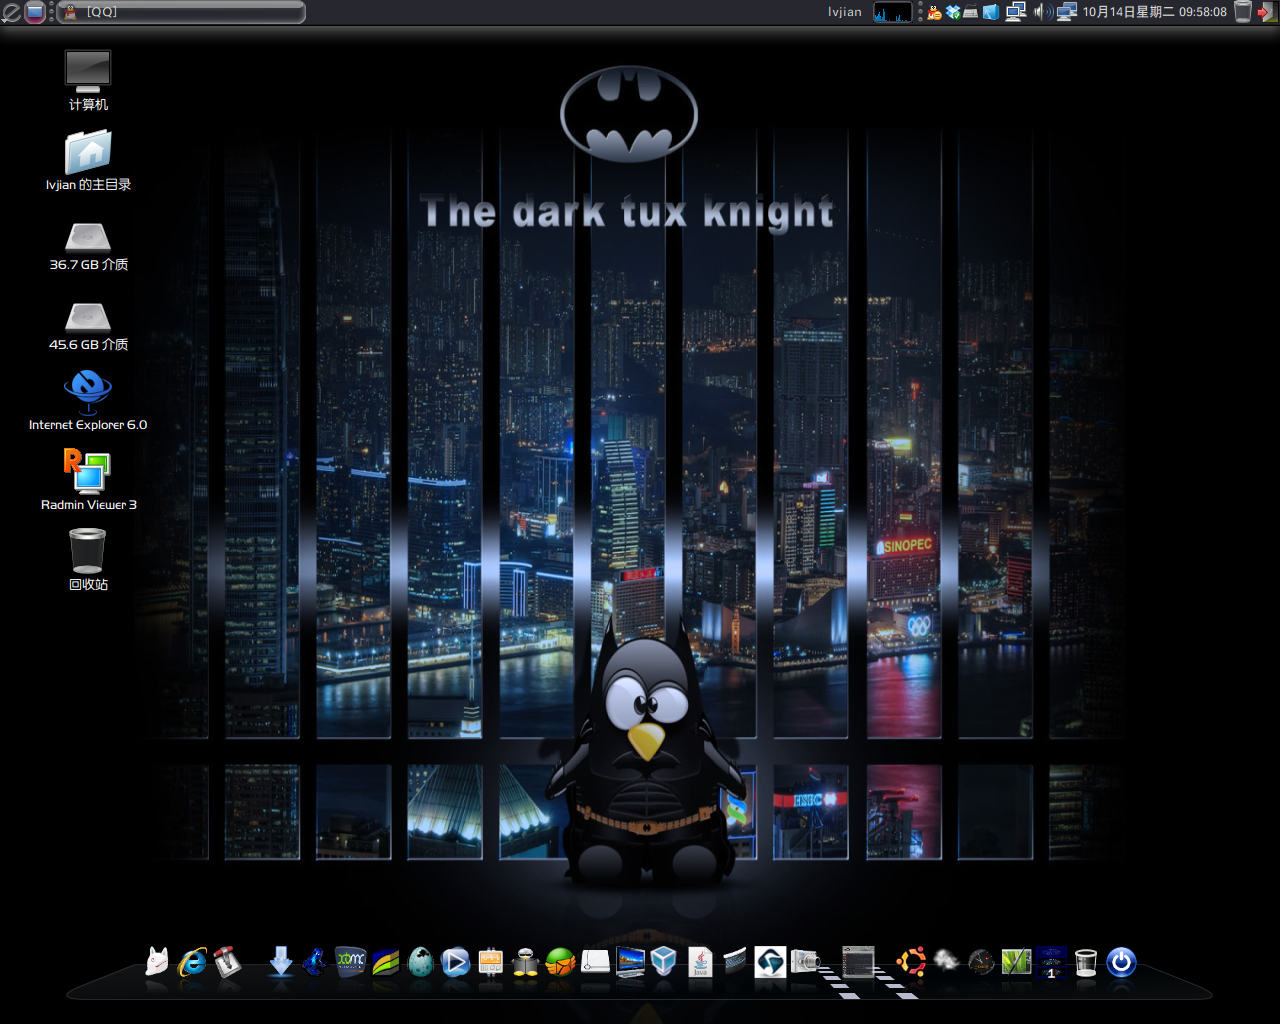The height and width of the screenshot is (1024, 1280).
Task: Launch Internet Explorer 6.0 desktop shortcut
Action: (88, 400)
